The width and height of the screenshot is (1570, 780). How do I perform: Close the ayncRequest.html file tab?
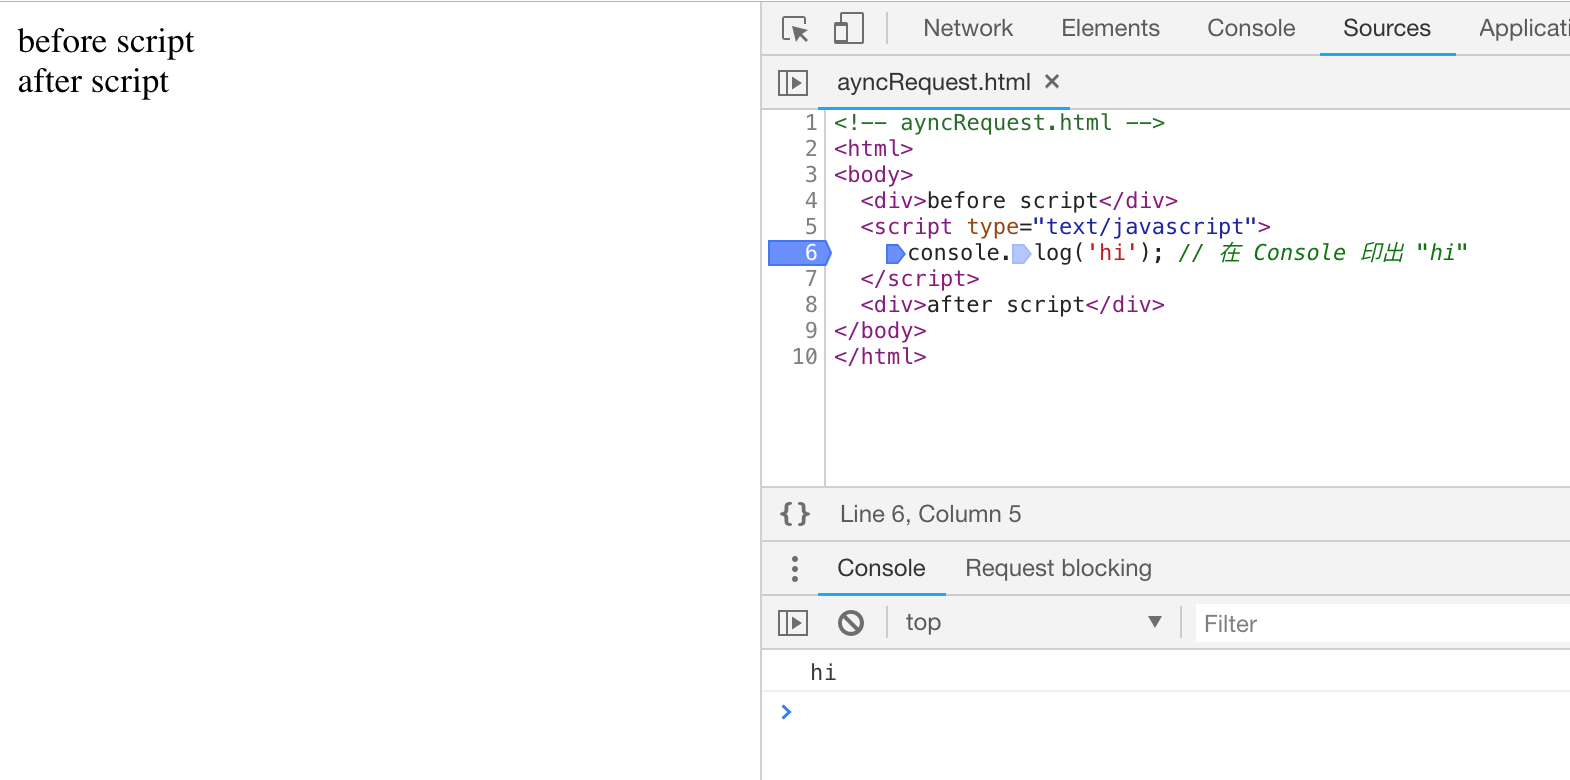(x=1052, y=82)
